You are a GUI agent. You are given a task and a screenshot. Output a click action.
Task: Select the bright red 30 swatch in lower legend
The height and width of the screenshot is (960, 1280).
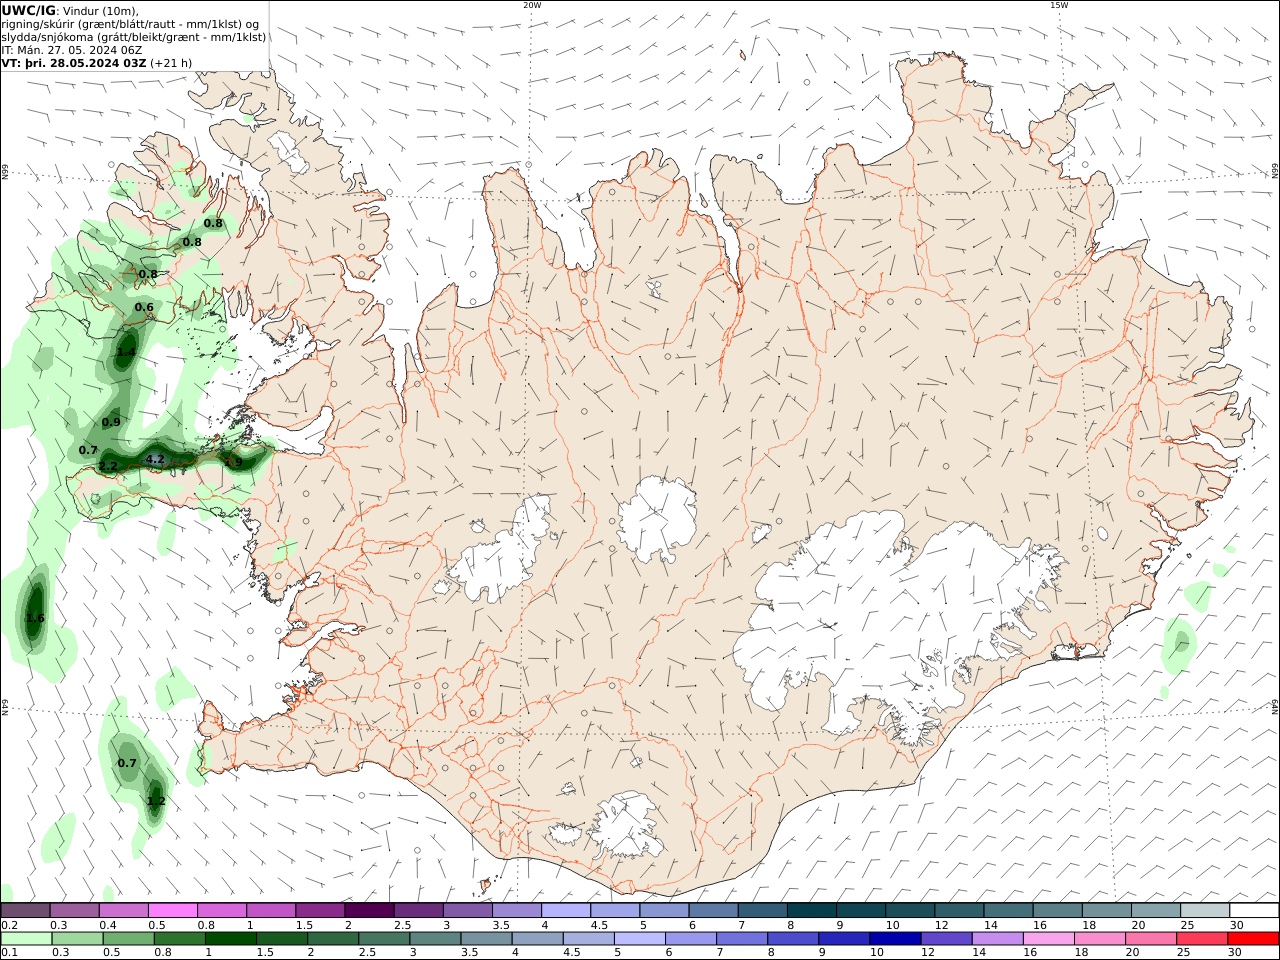click(1253, 939)
